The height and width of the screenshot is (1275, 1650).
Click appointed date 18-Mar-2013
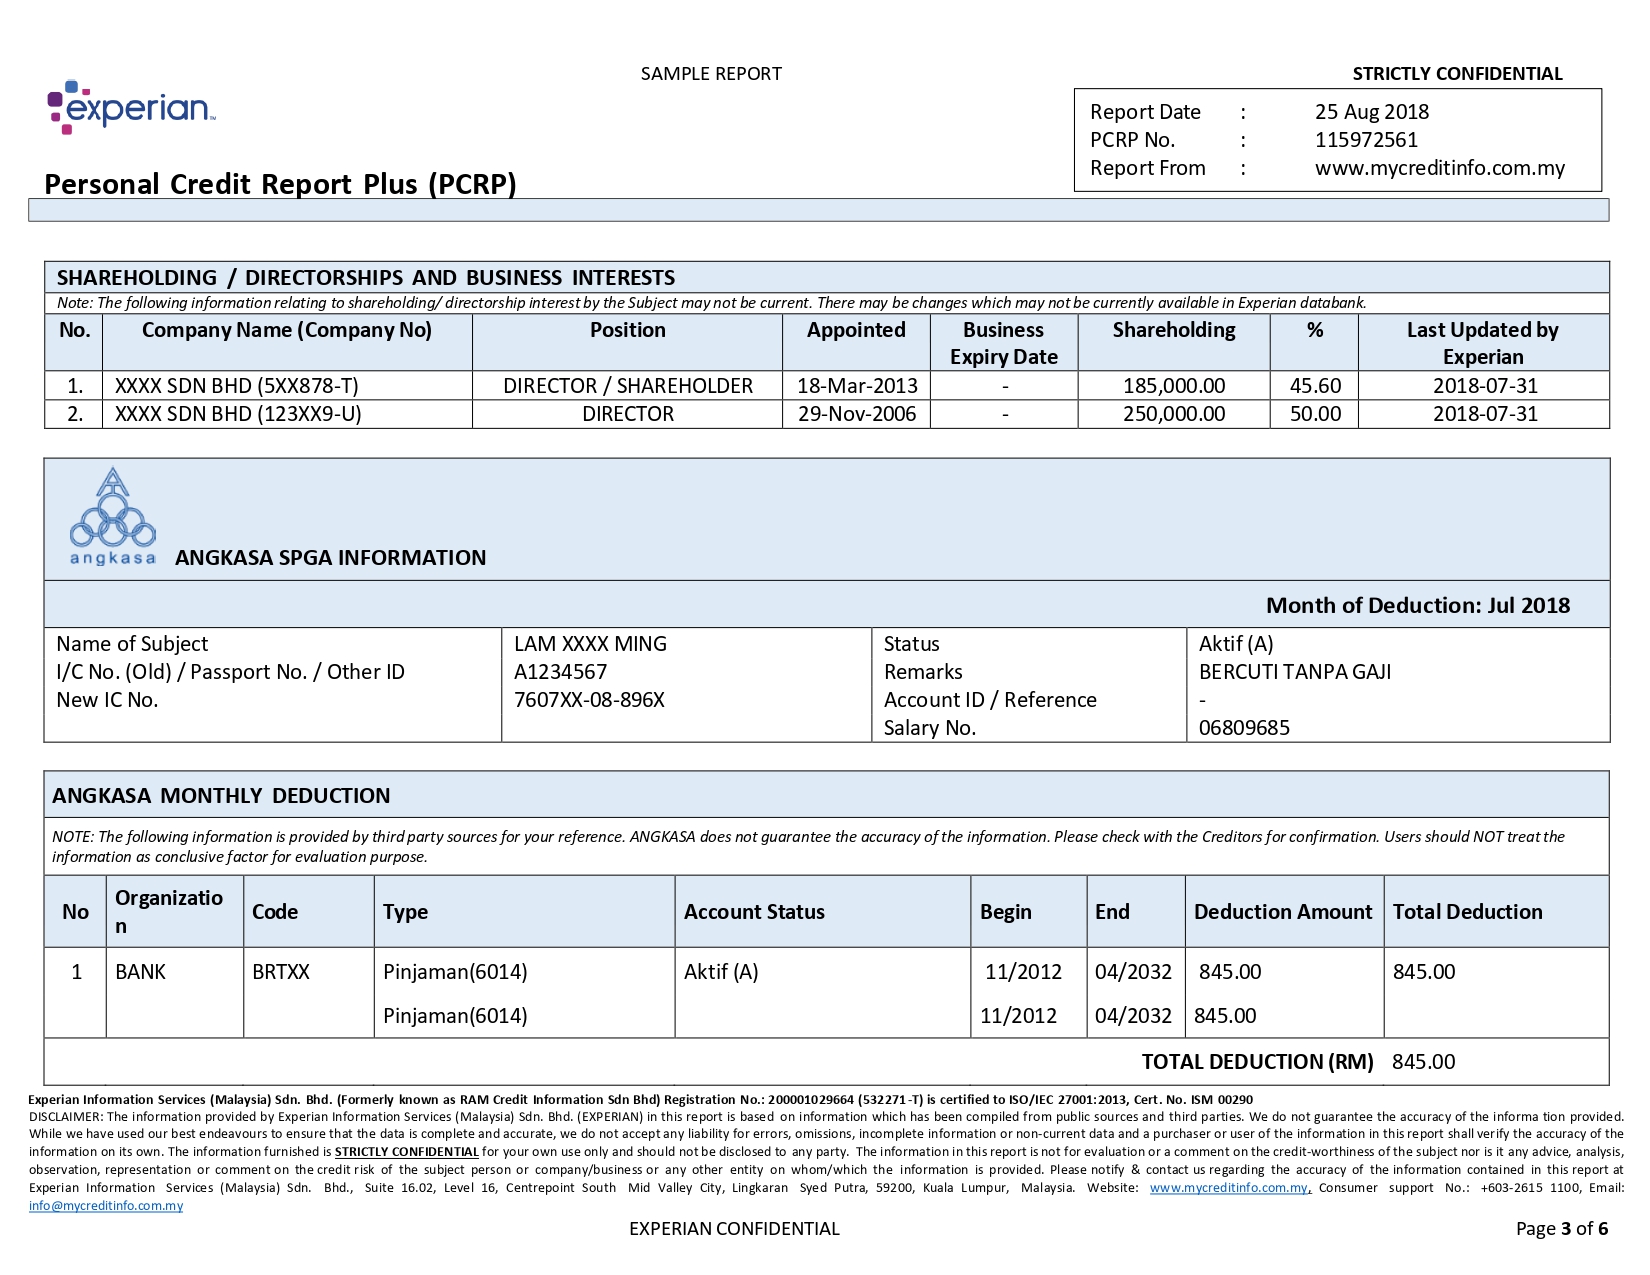coord(857,386)
